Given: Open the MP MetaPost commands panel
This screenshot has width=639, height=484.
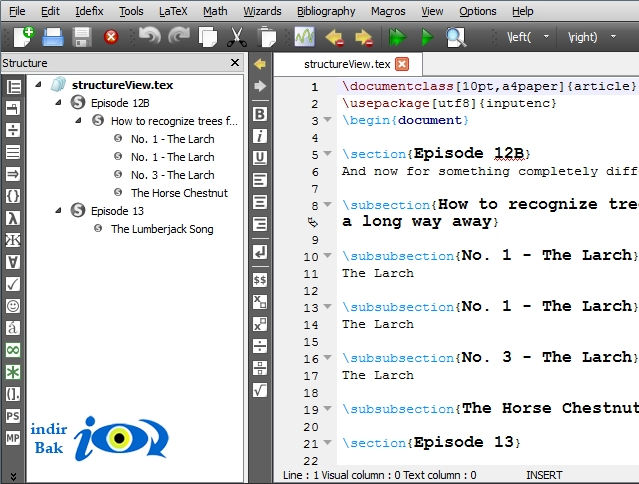Looking at the screenshot, I should click(x=13, y=438).
